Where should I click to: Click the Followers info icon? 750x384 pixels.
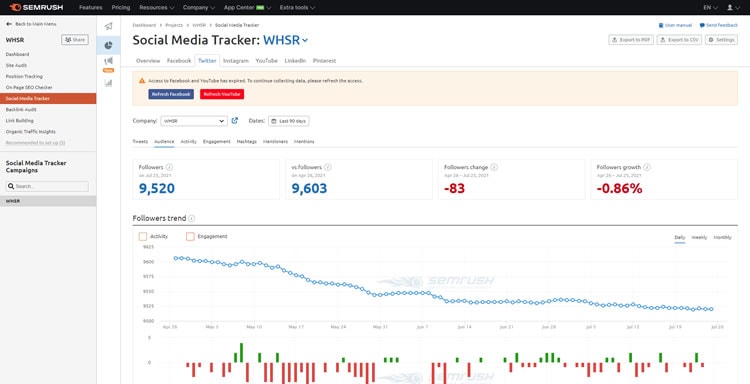pos(169,167)
